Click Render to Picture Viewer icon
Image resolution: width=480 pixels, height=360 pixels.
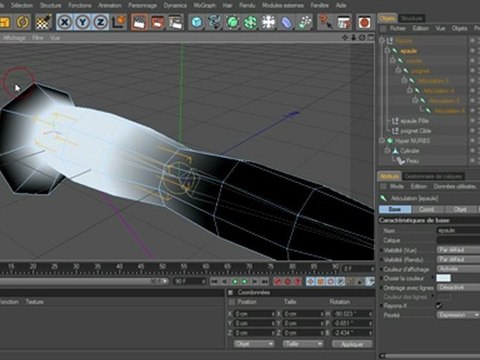[x=157, y=22]
